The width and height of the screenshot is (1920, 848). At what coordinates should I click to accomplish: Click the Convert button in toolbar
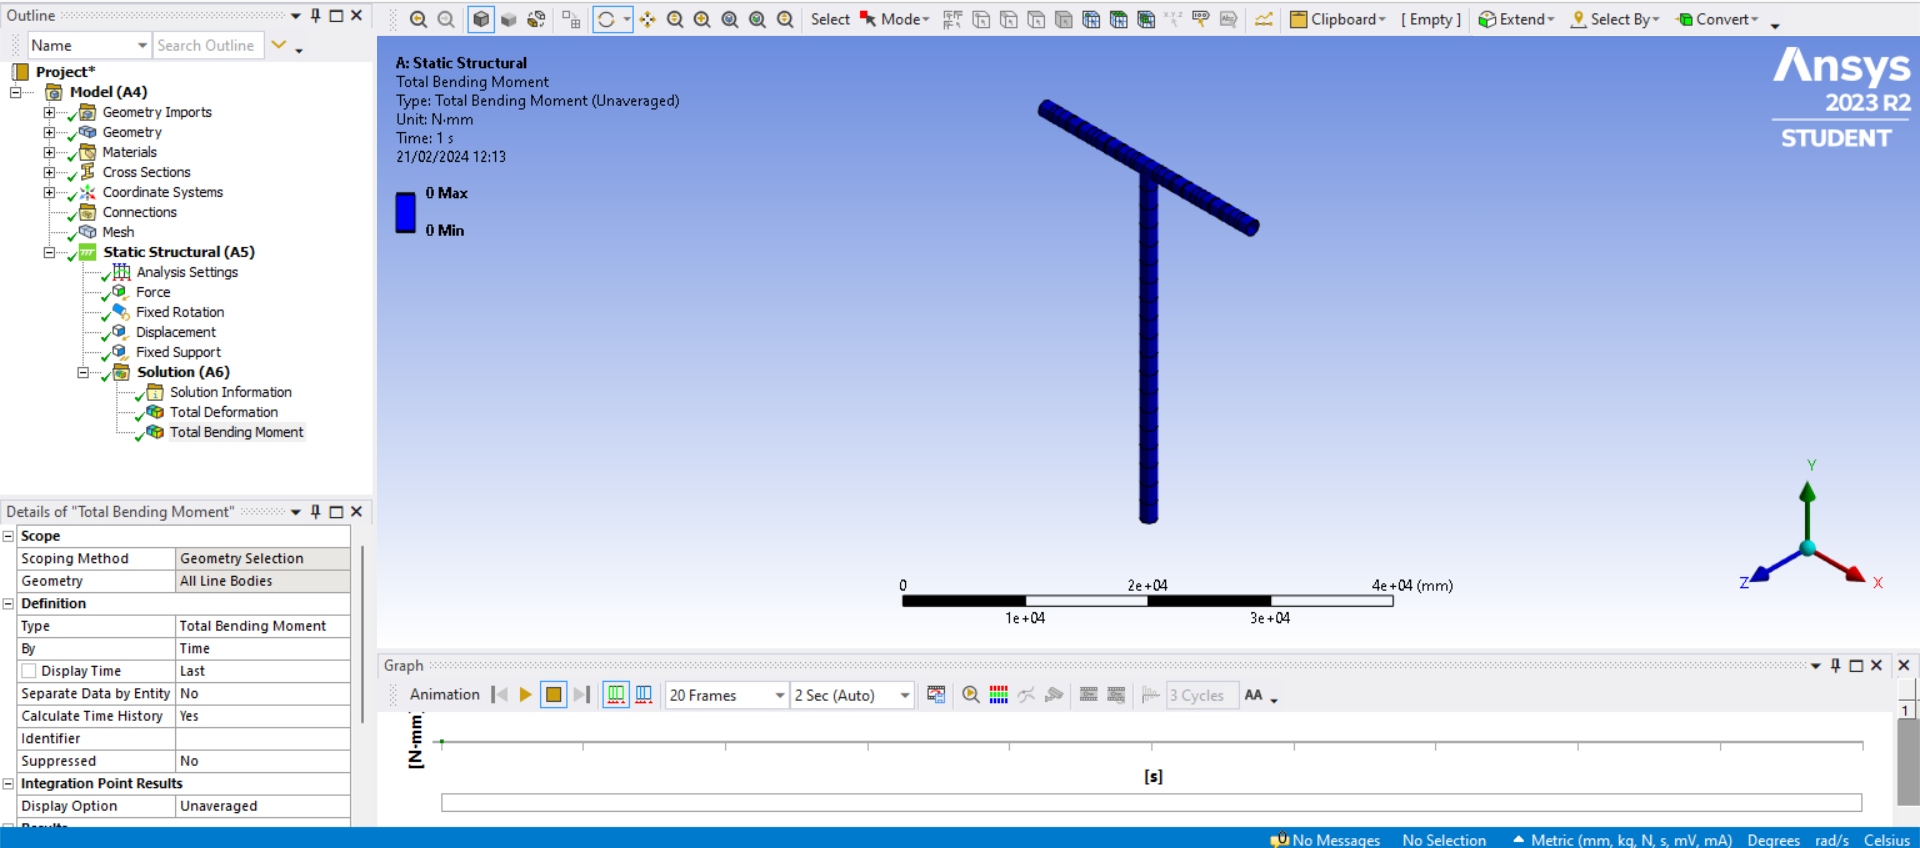coord(1717,19)
